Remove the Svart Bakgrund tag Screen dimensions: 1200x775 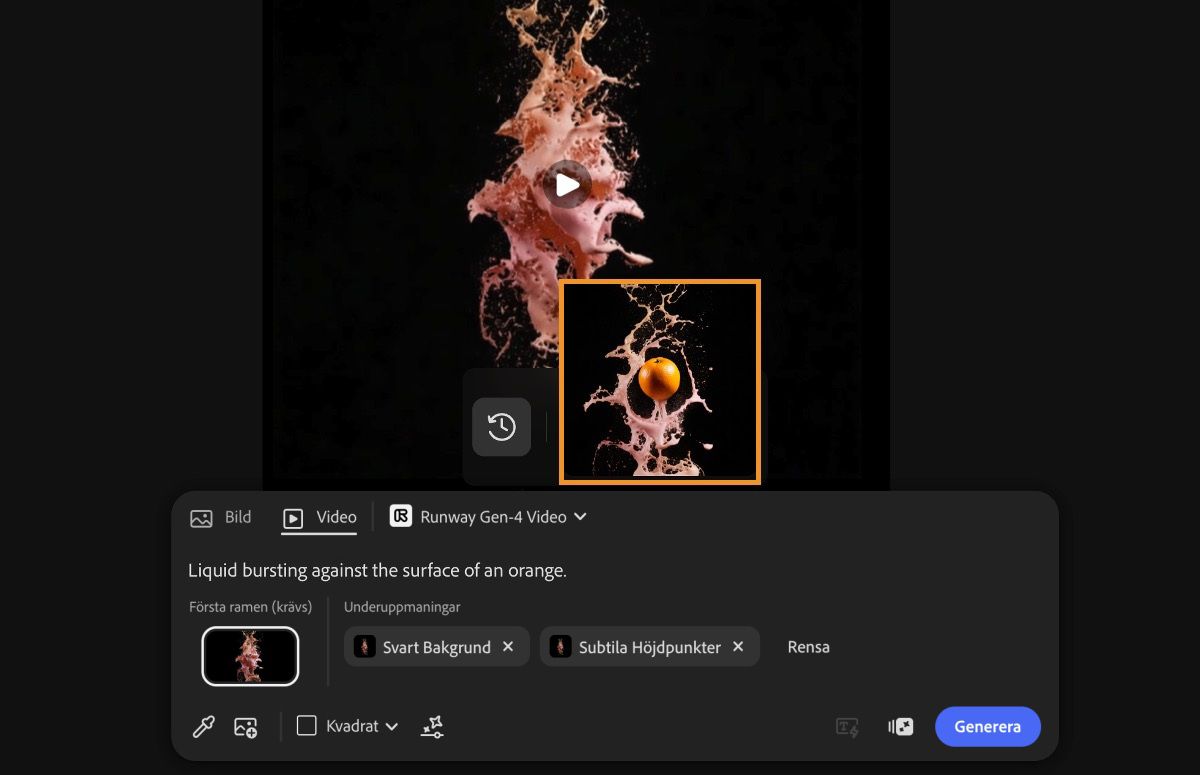508,647
